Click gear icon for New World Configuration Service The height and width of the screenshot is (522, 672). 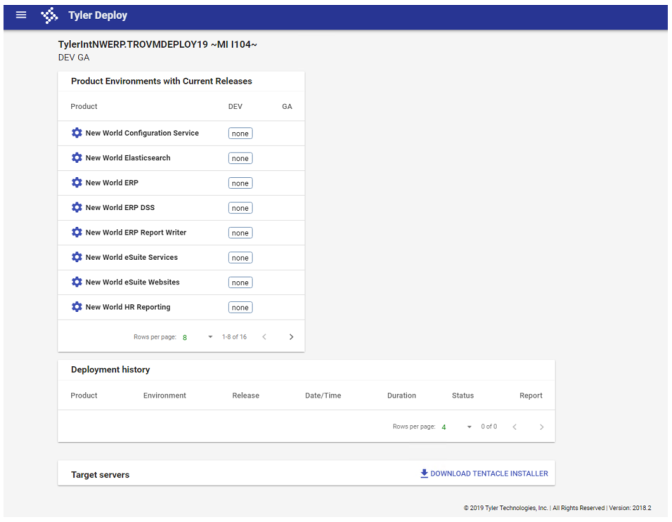click(x=77, y=133)
